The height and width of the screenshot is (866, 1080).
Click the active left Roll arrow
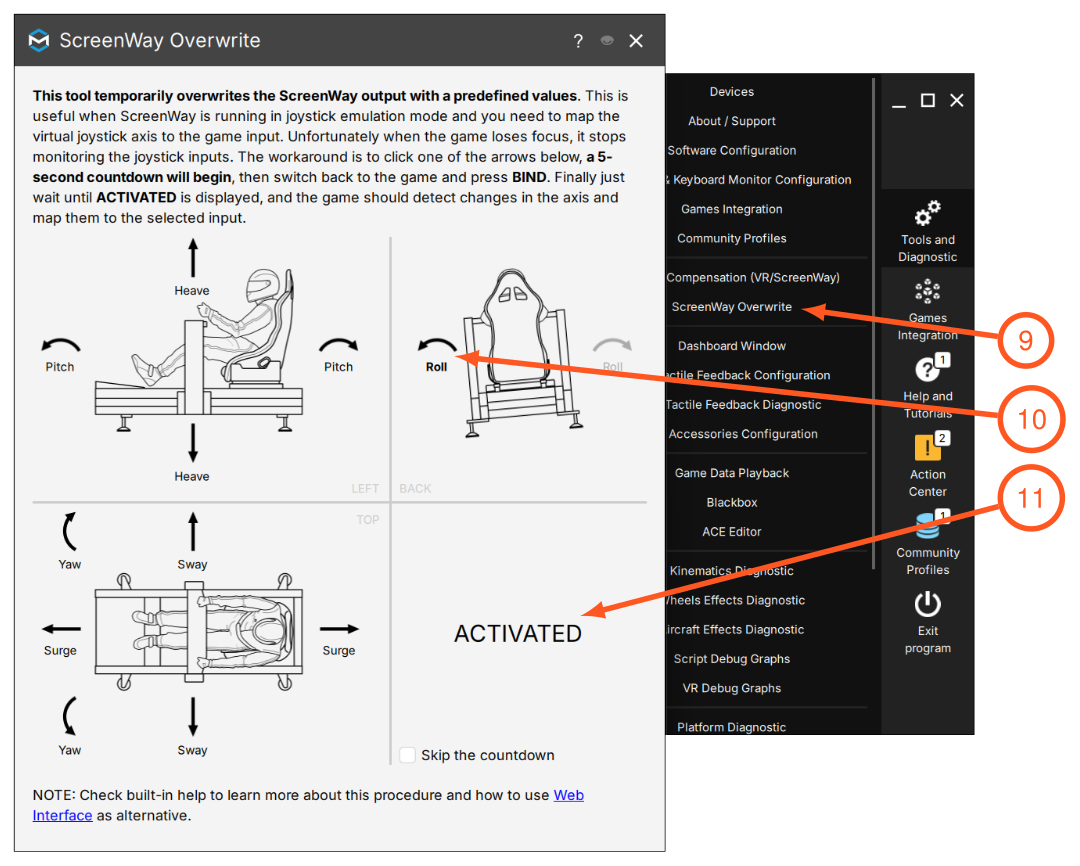[437, 344]
